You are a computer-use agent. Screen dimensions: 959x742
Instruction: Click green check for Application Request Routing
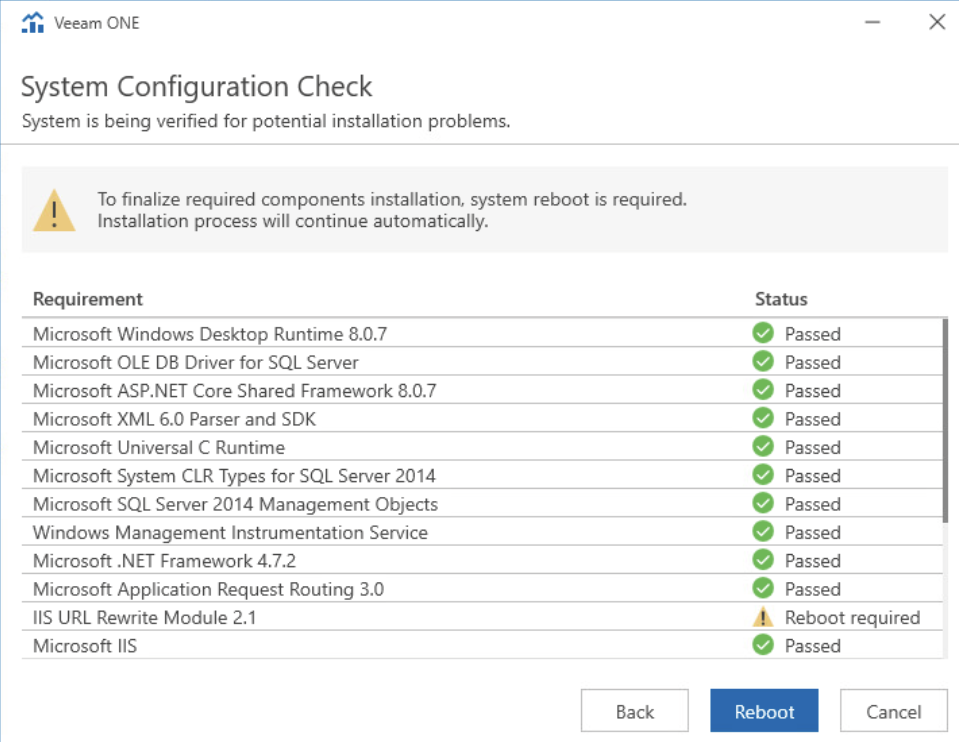pos(763,588)
